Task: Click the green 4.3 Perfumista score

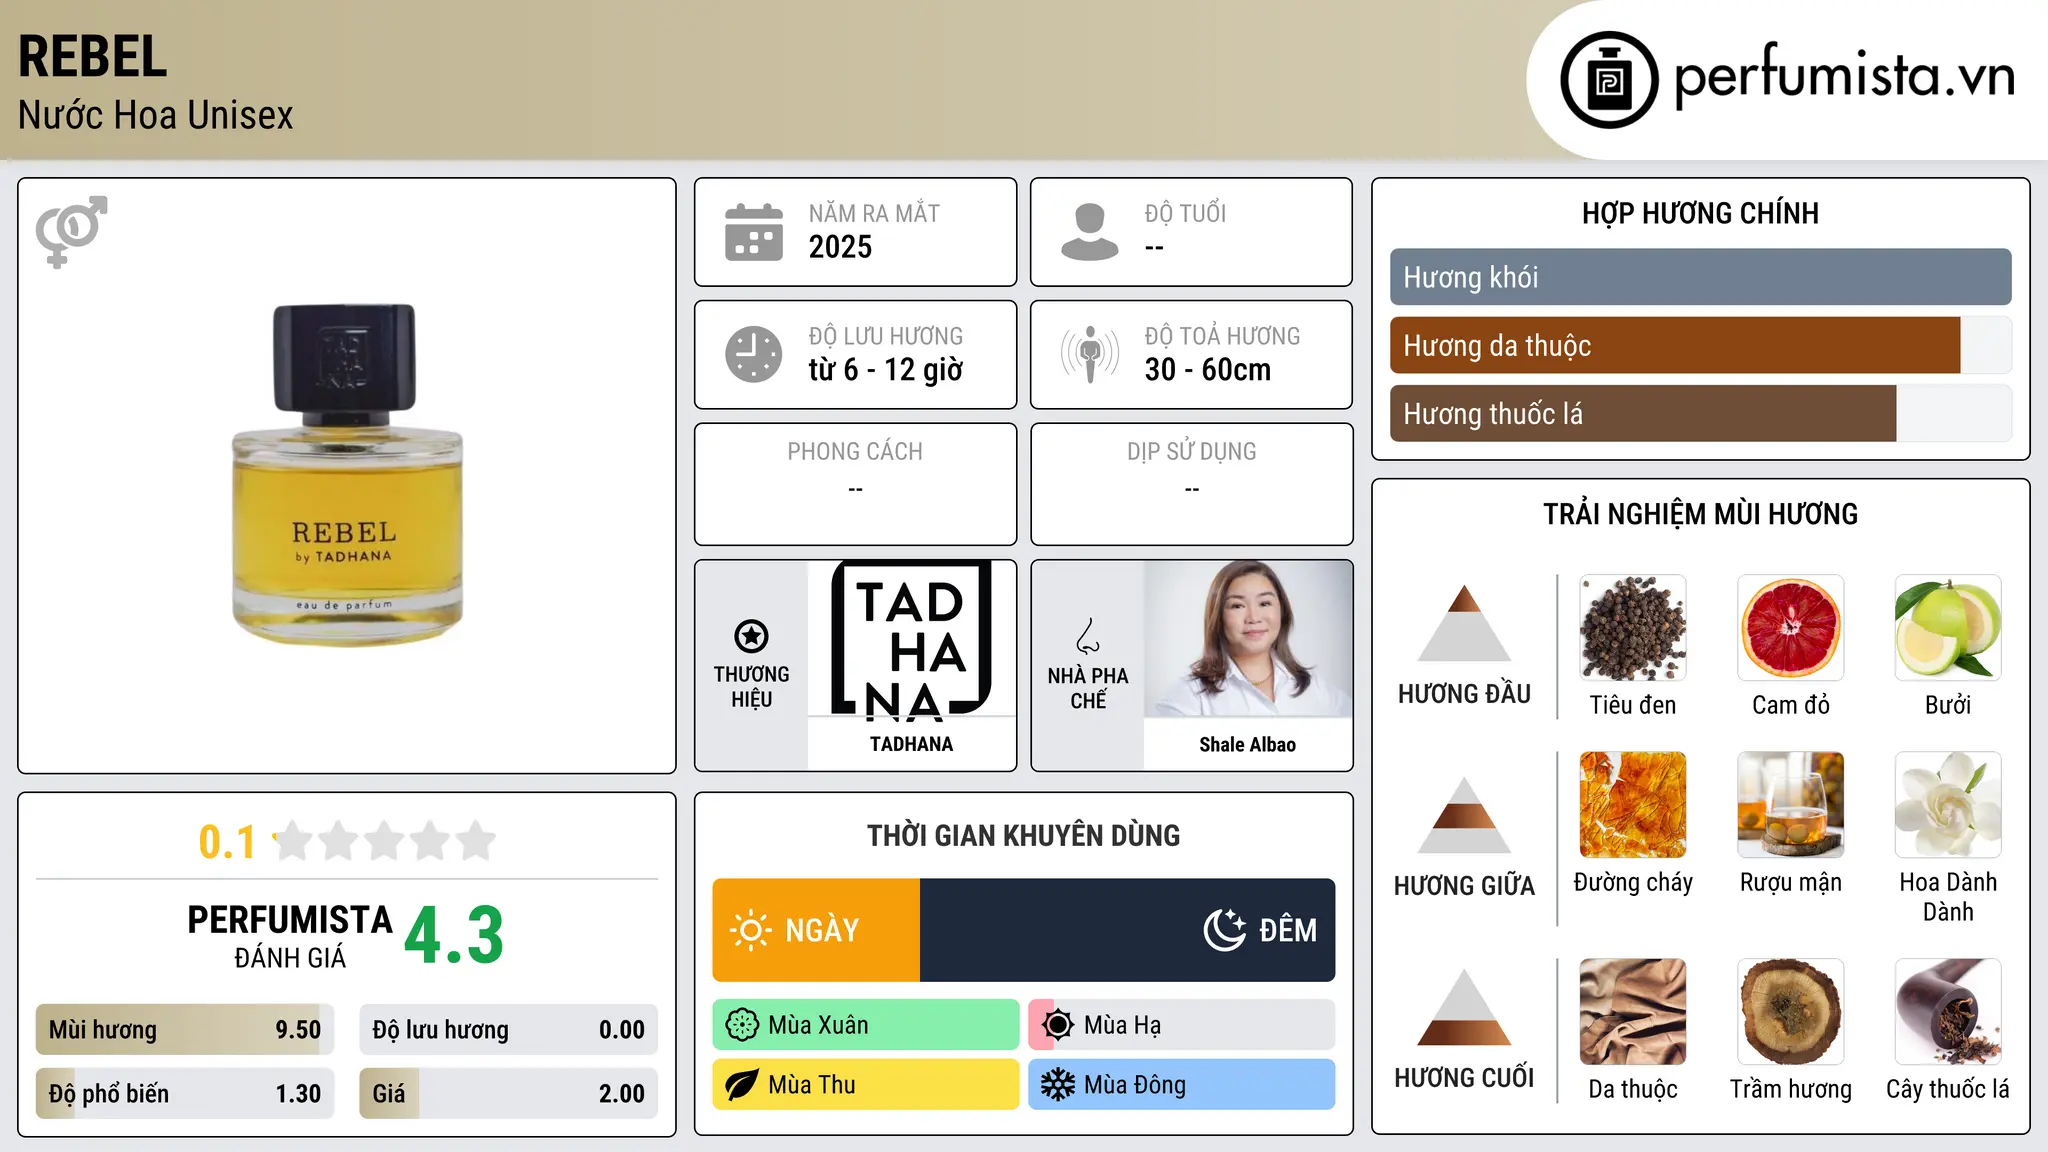Action: coord(454,936)
